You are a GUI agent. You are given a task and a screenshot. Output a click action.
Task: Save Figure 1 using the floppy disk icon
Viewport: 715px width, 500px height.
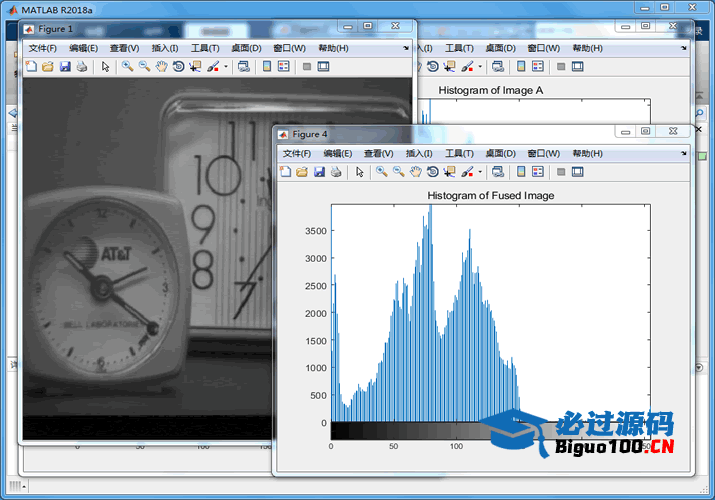[65, 67]
